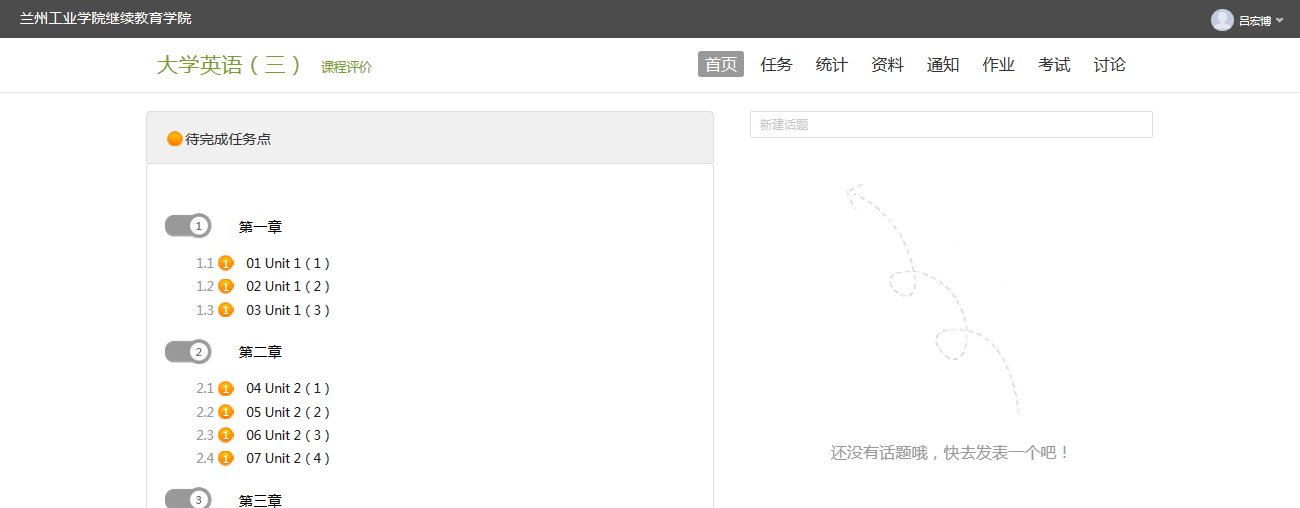Toggle the chapter 3 pill switch

188,499
